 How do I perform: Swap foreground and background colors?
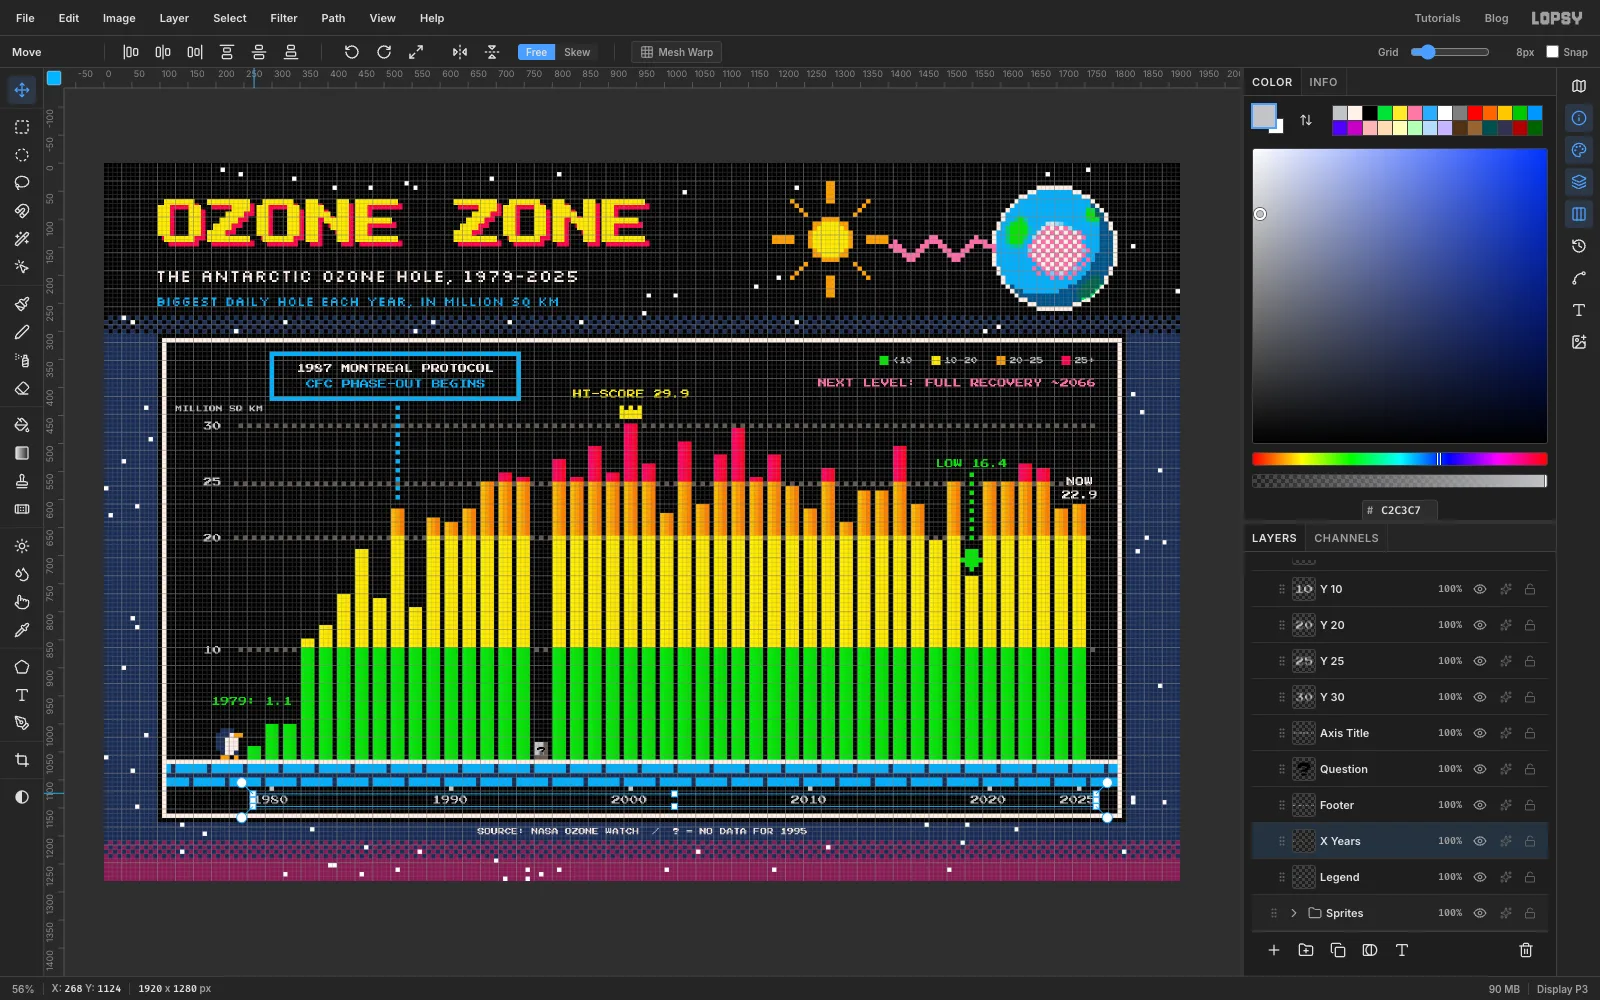pos(1306,120)
